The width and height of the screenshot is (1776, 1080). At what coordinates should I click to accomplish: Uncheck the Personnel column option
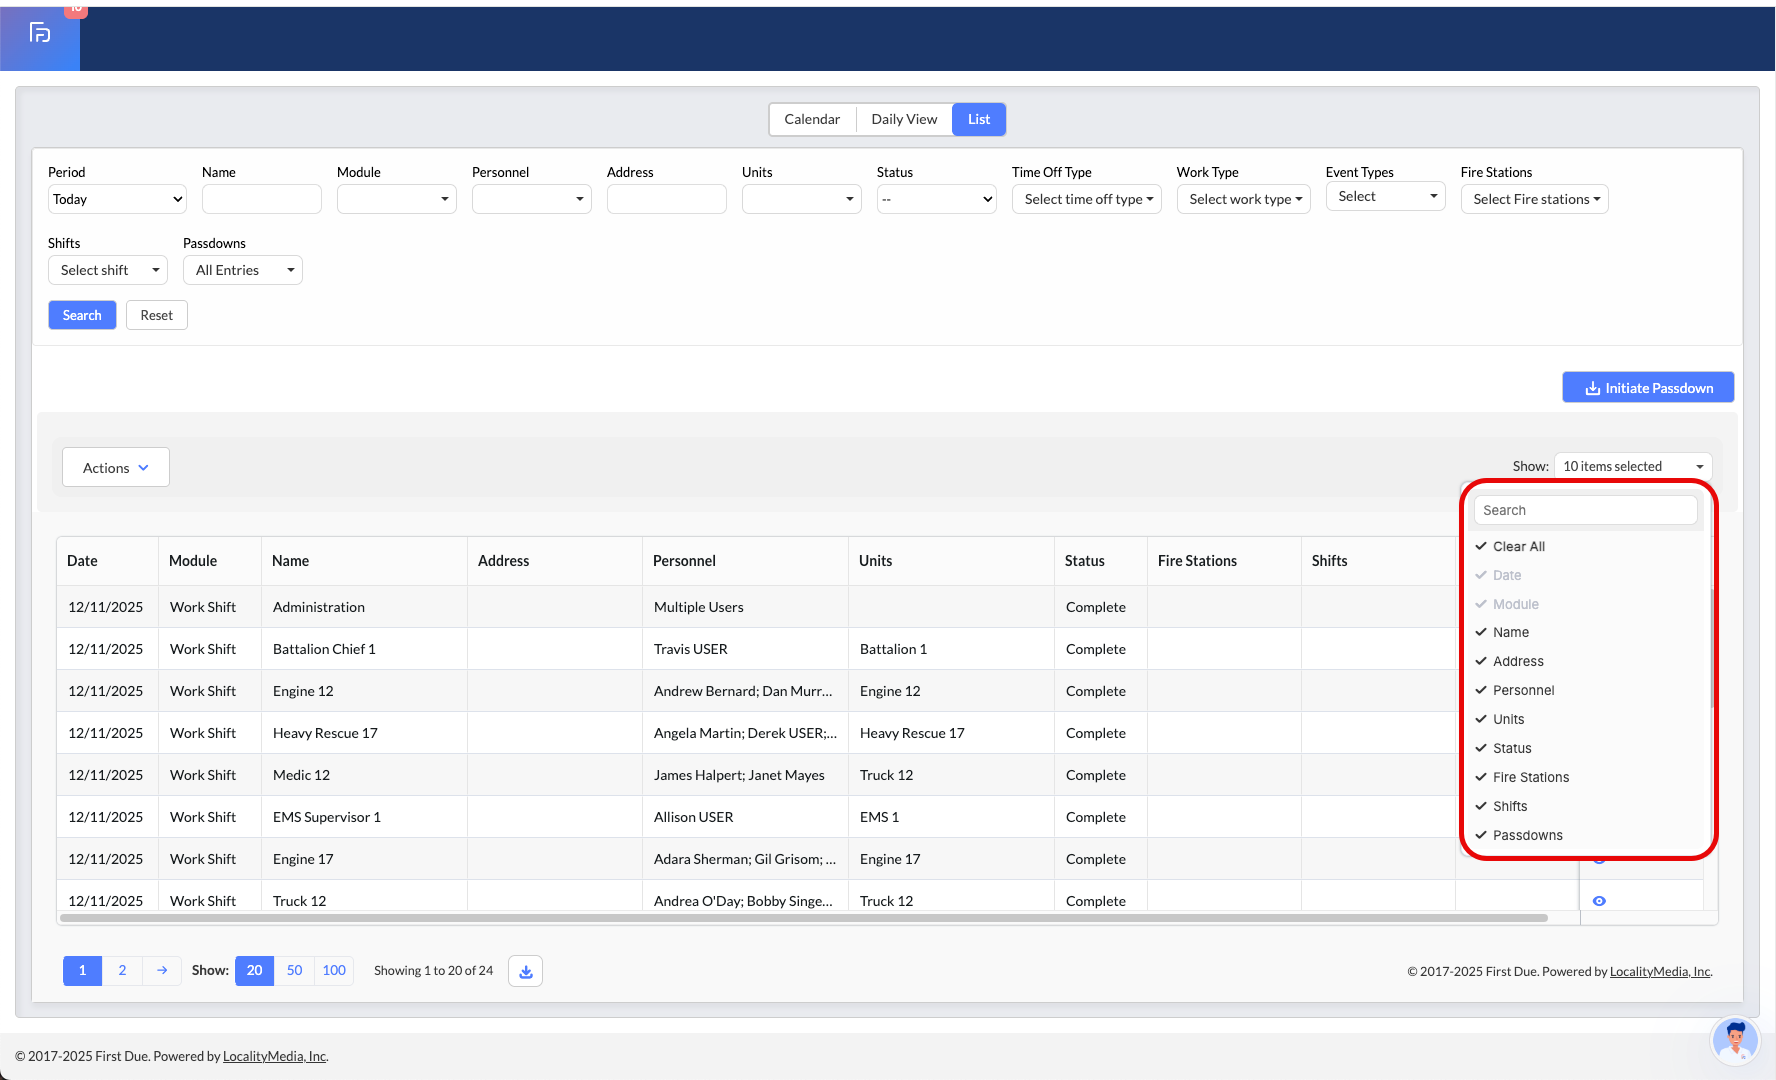[1522, 691]
